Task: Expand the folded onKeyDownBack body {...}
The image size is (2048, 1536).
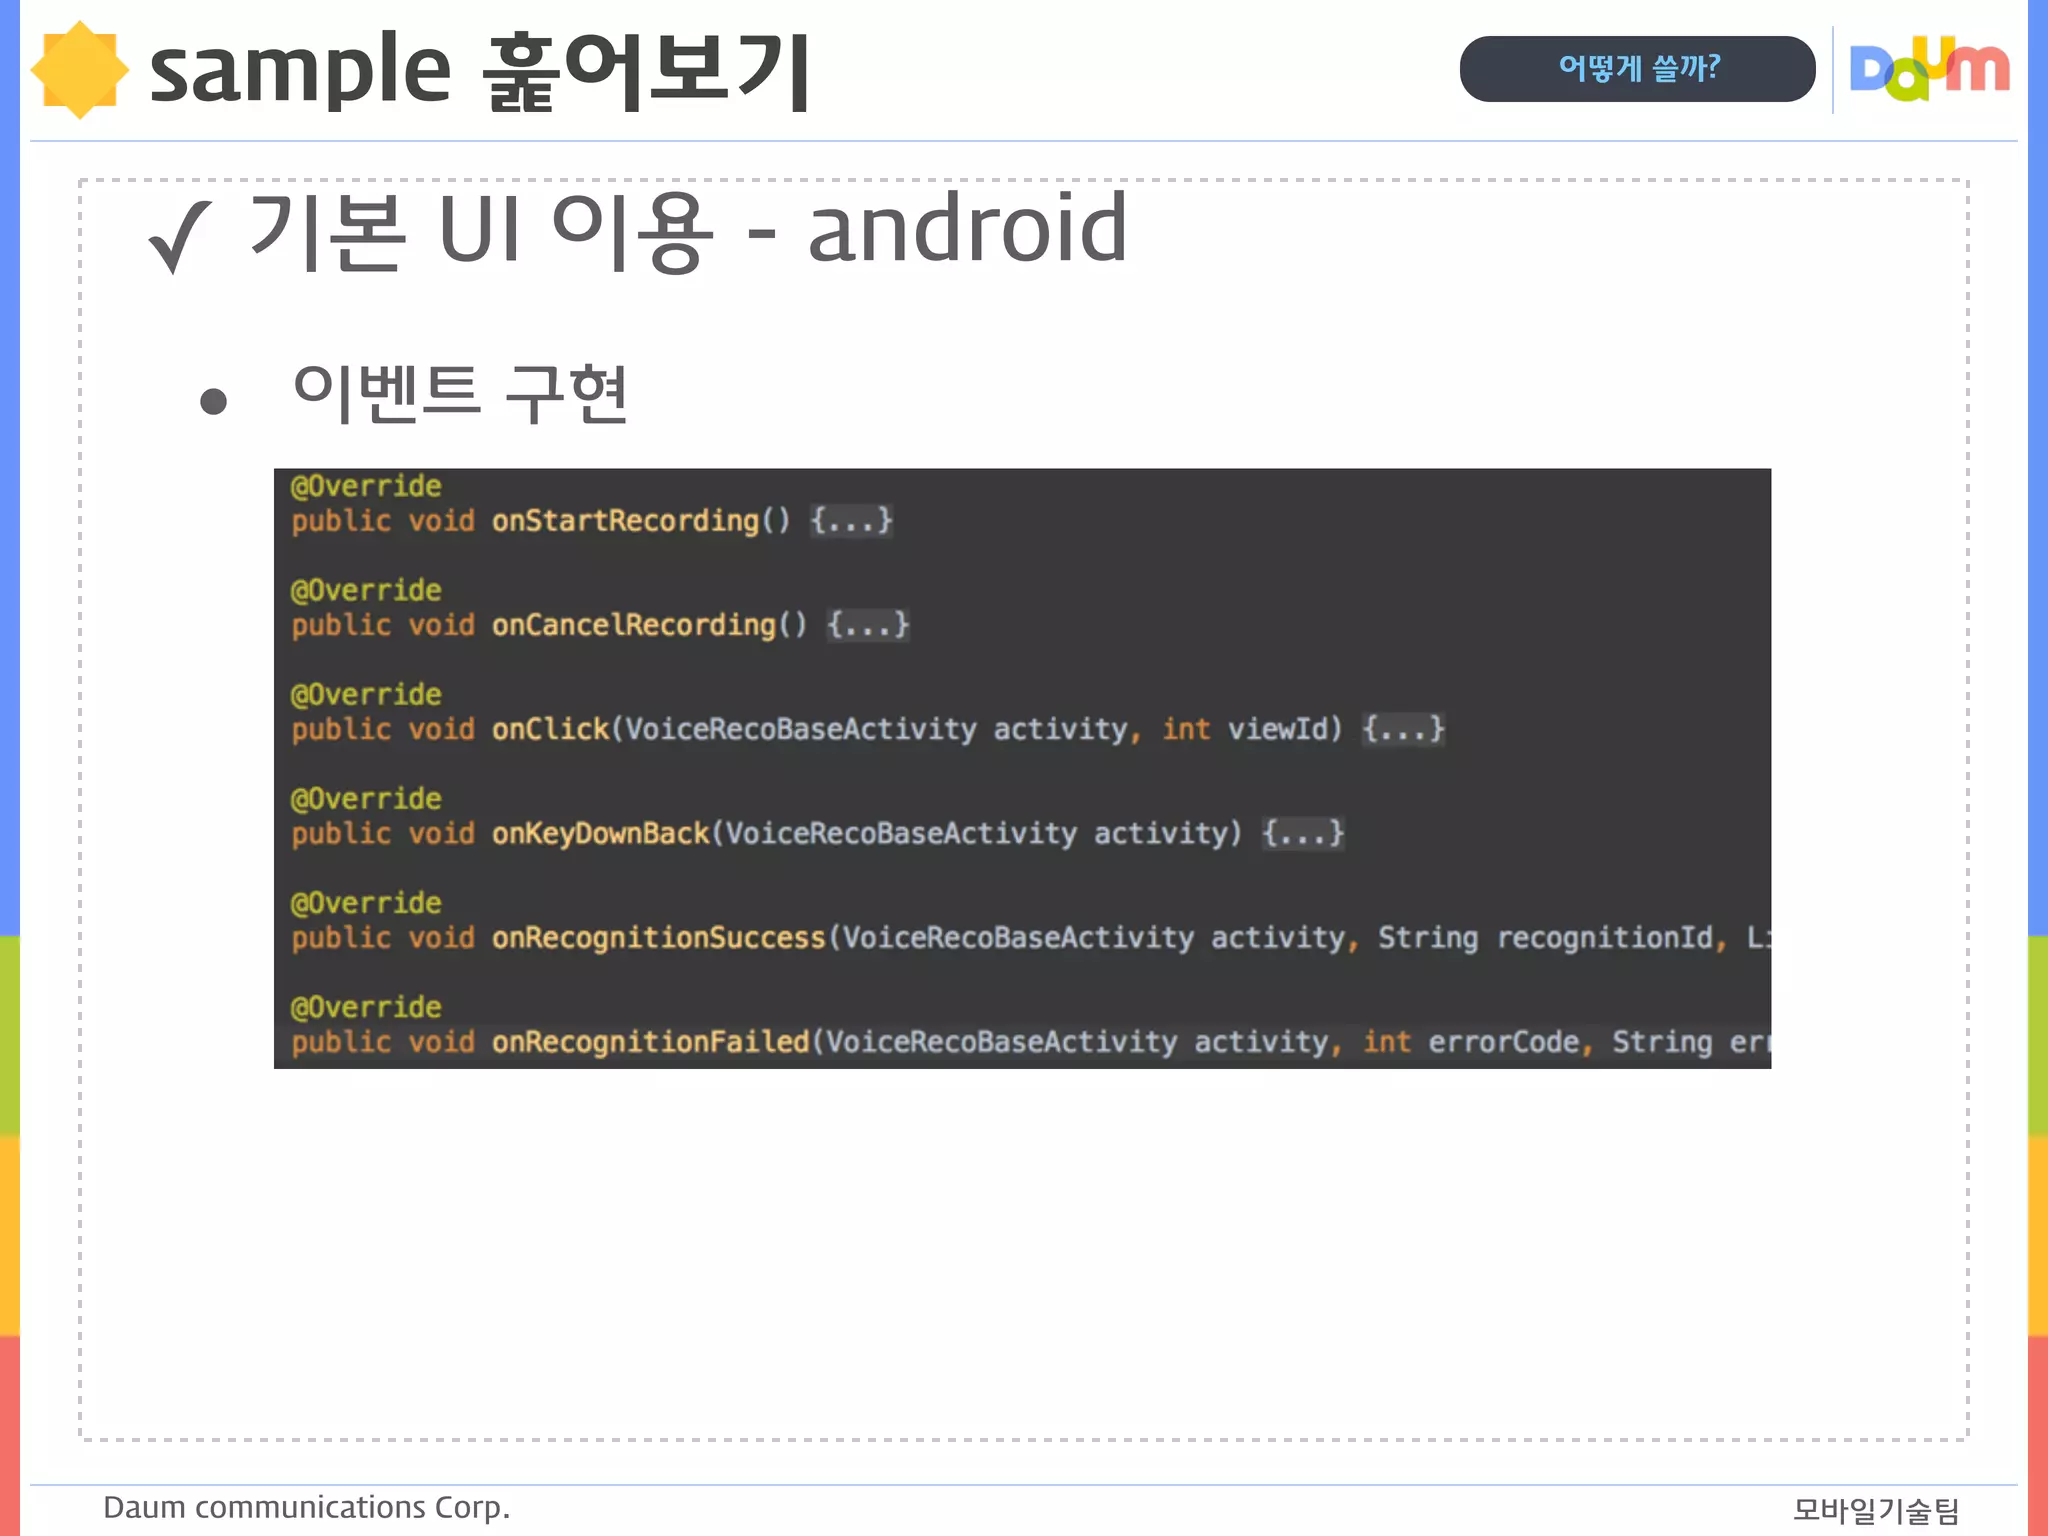Action: coord(1303,833)
